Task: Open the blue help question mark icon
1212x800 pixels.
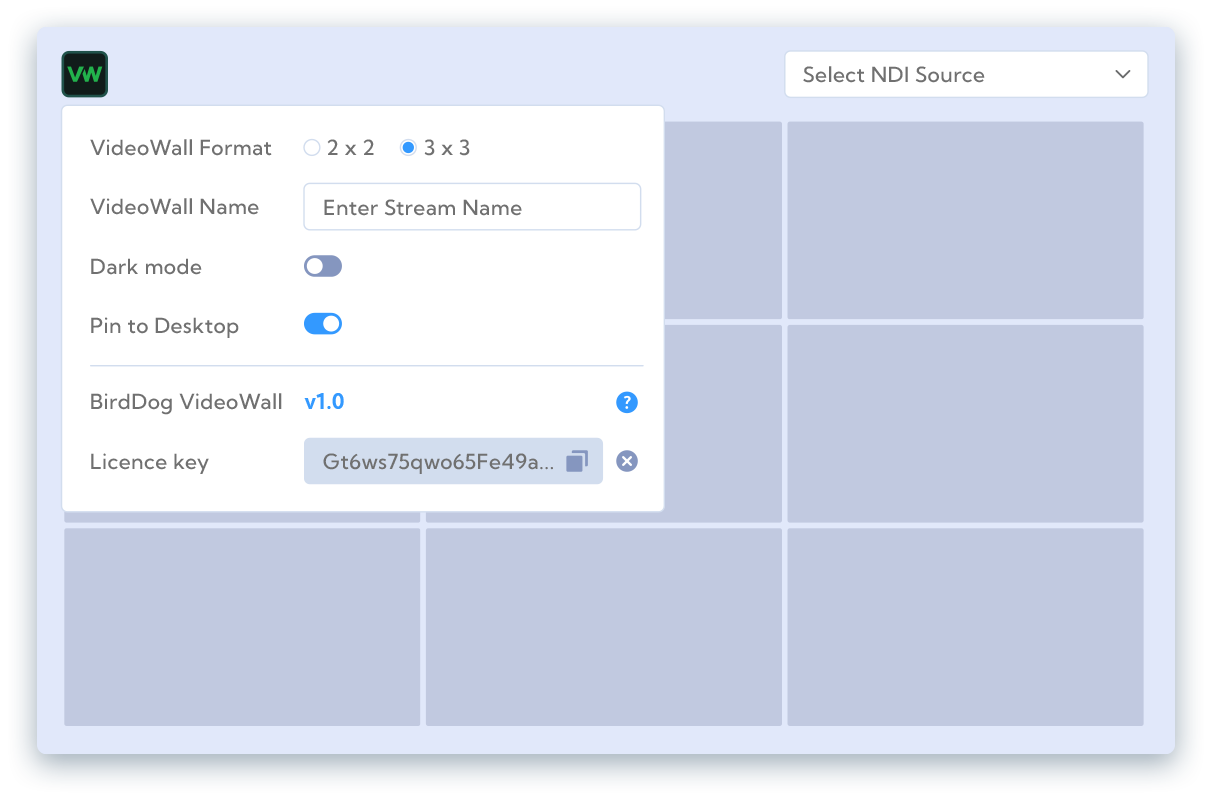Action: point(627,402)
